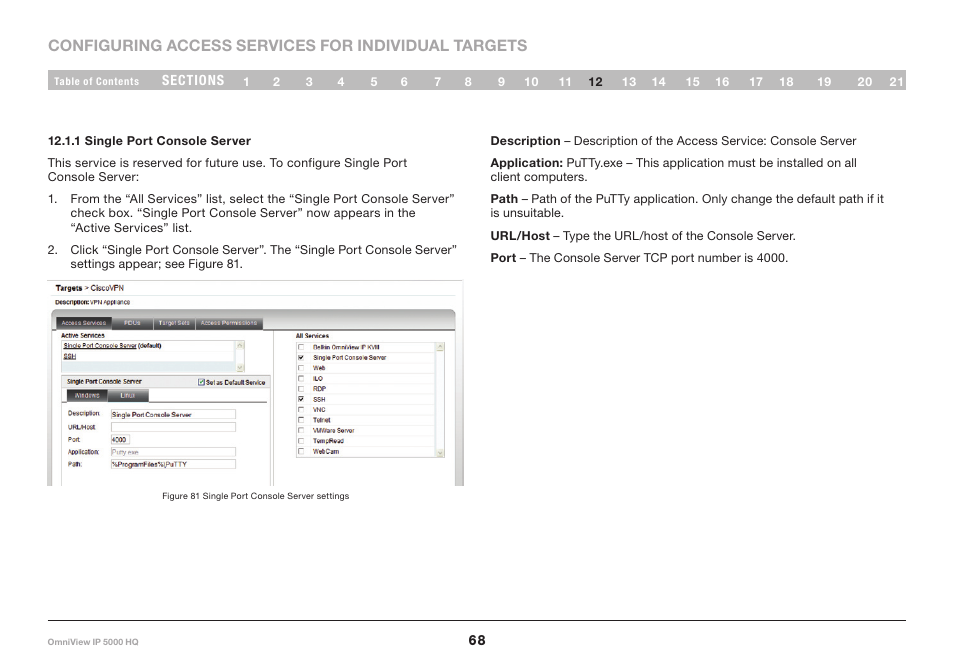This screenshot has height=668, width=954.
Task: Select the Windows sub-tab
Action: coord(87,395)
